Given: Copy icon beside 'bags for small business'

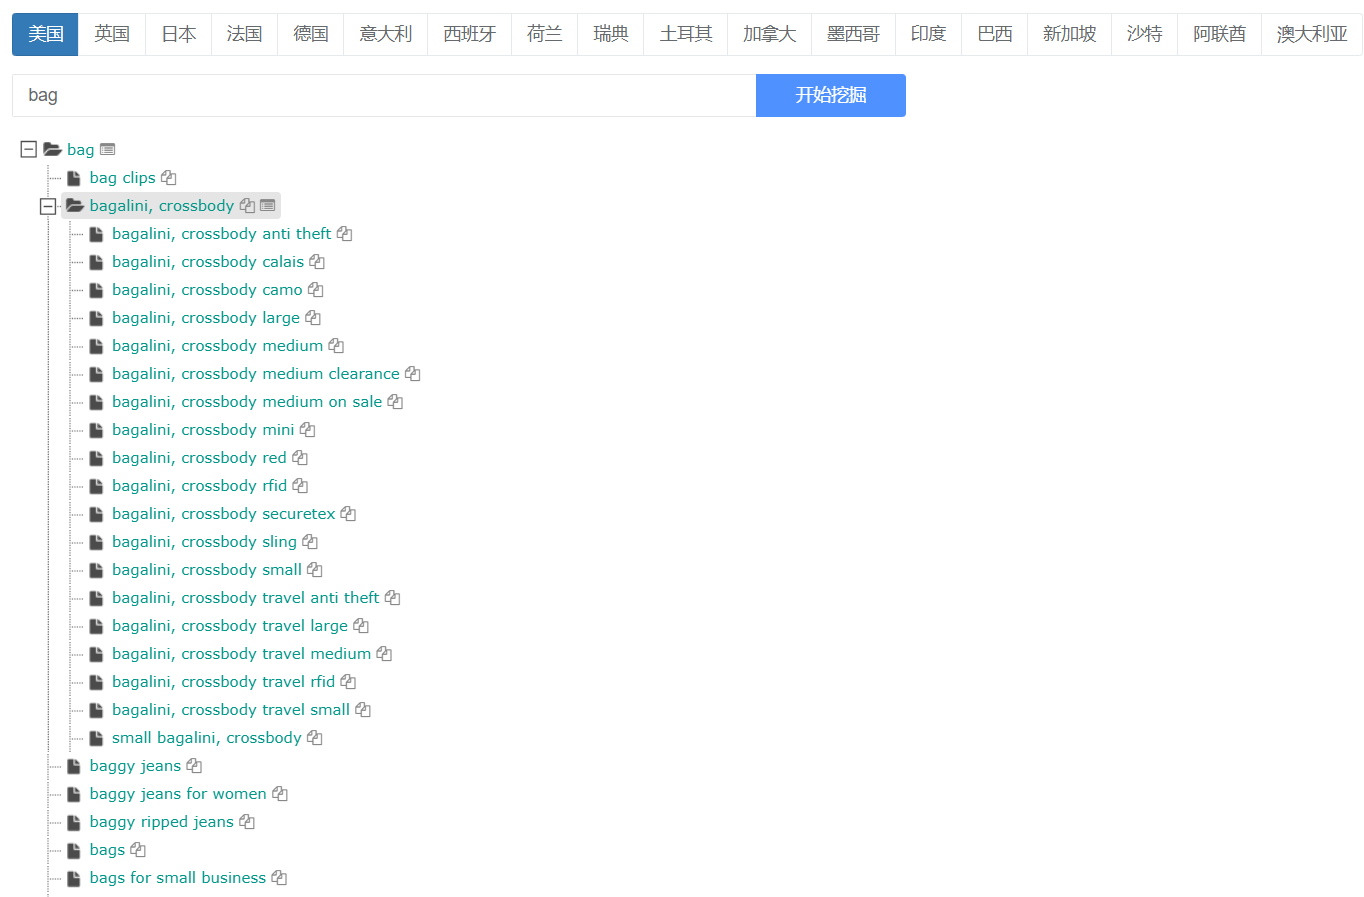Looking at the screenshot, I should point(279,878).
